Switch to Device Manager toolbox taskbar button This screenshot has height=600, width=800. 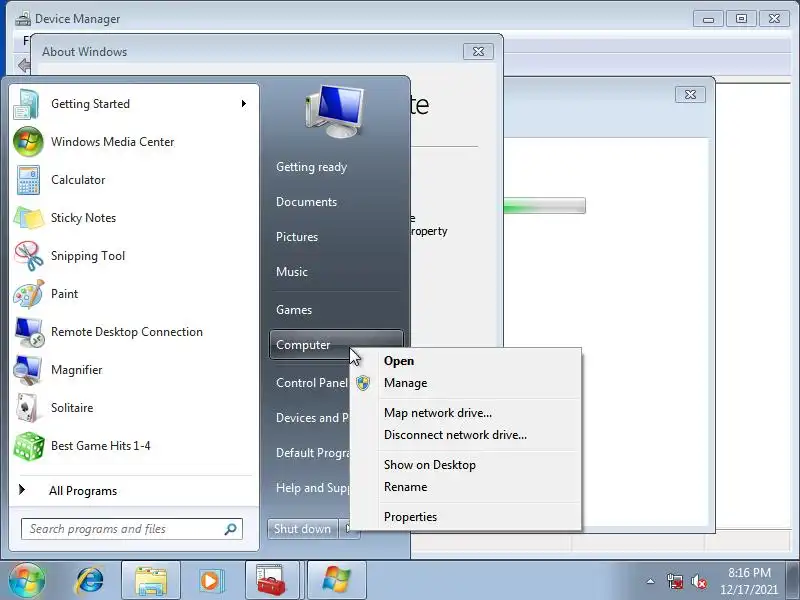[x=272, y=581]
